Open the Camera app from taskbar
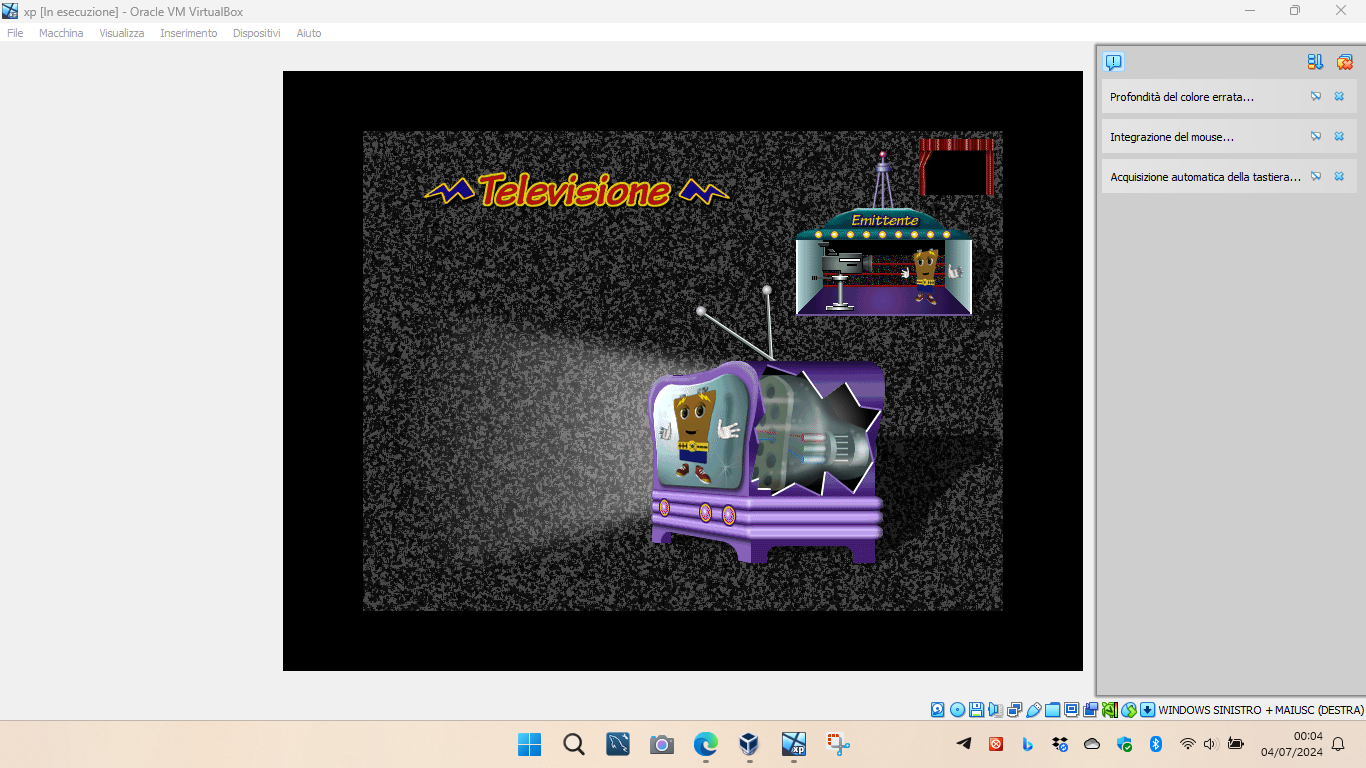 click(x=661, y=744)
